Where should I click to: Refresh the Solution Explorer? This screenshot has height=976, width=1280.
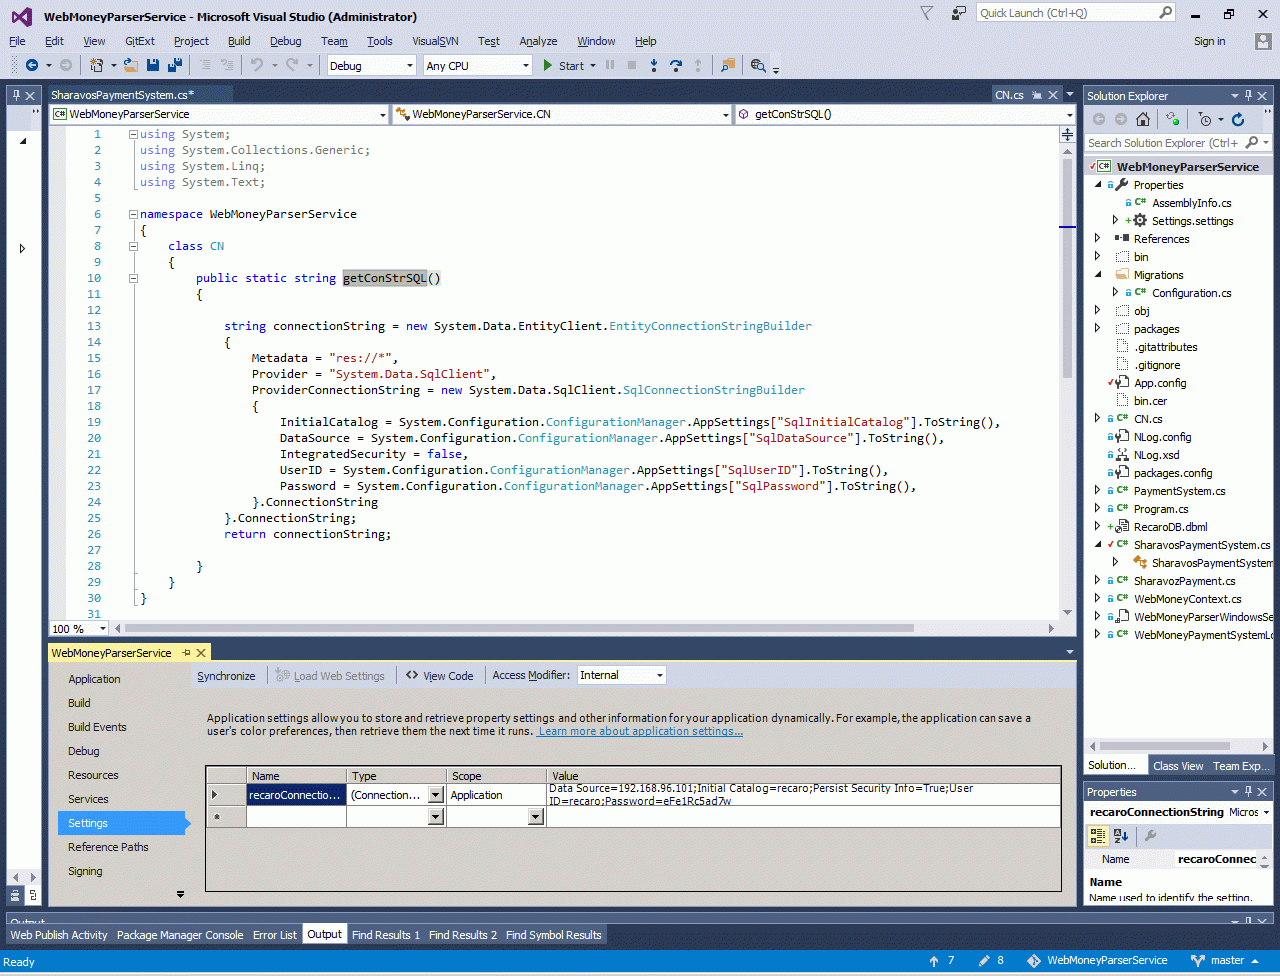[x=1238, y=119]
